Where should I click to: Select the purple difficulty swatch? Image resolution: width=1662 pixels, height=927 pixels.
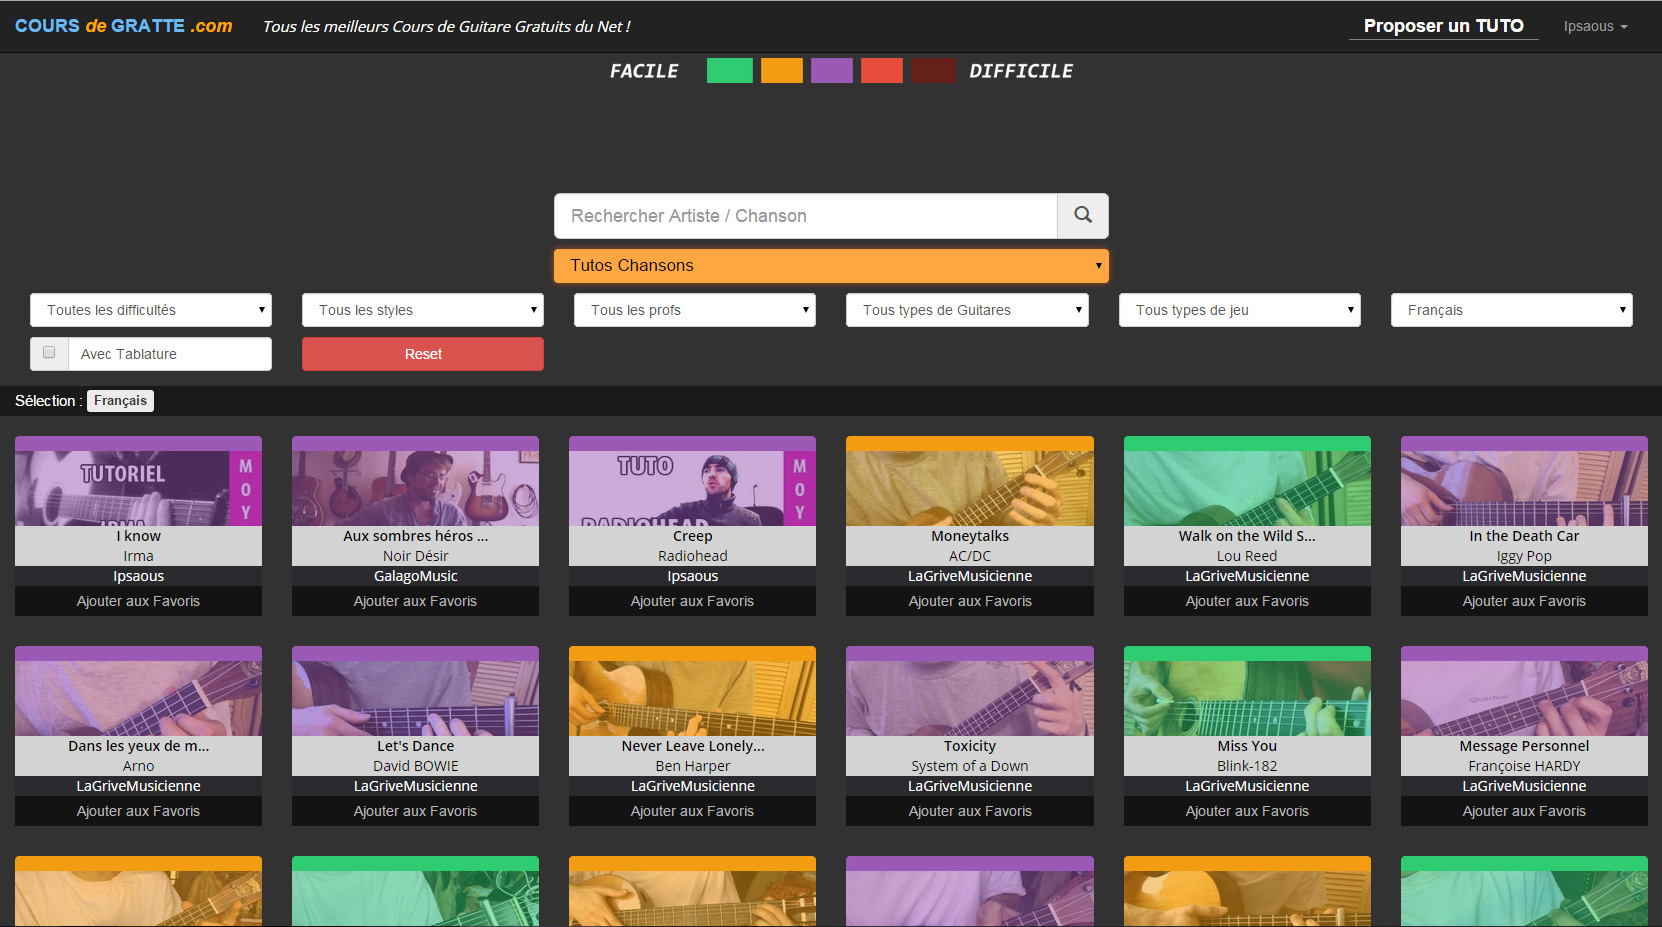pos(832,71)
